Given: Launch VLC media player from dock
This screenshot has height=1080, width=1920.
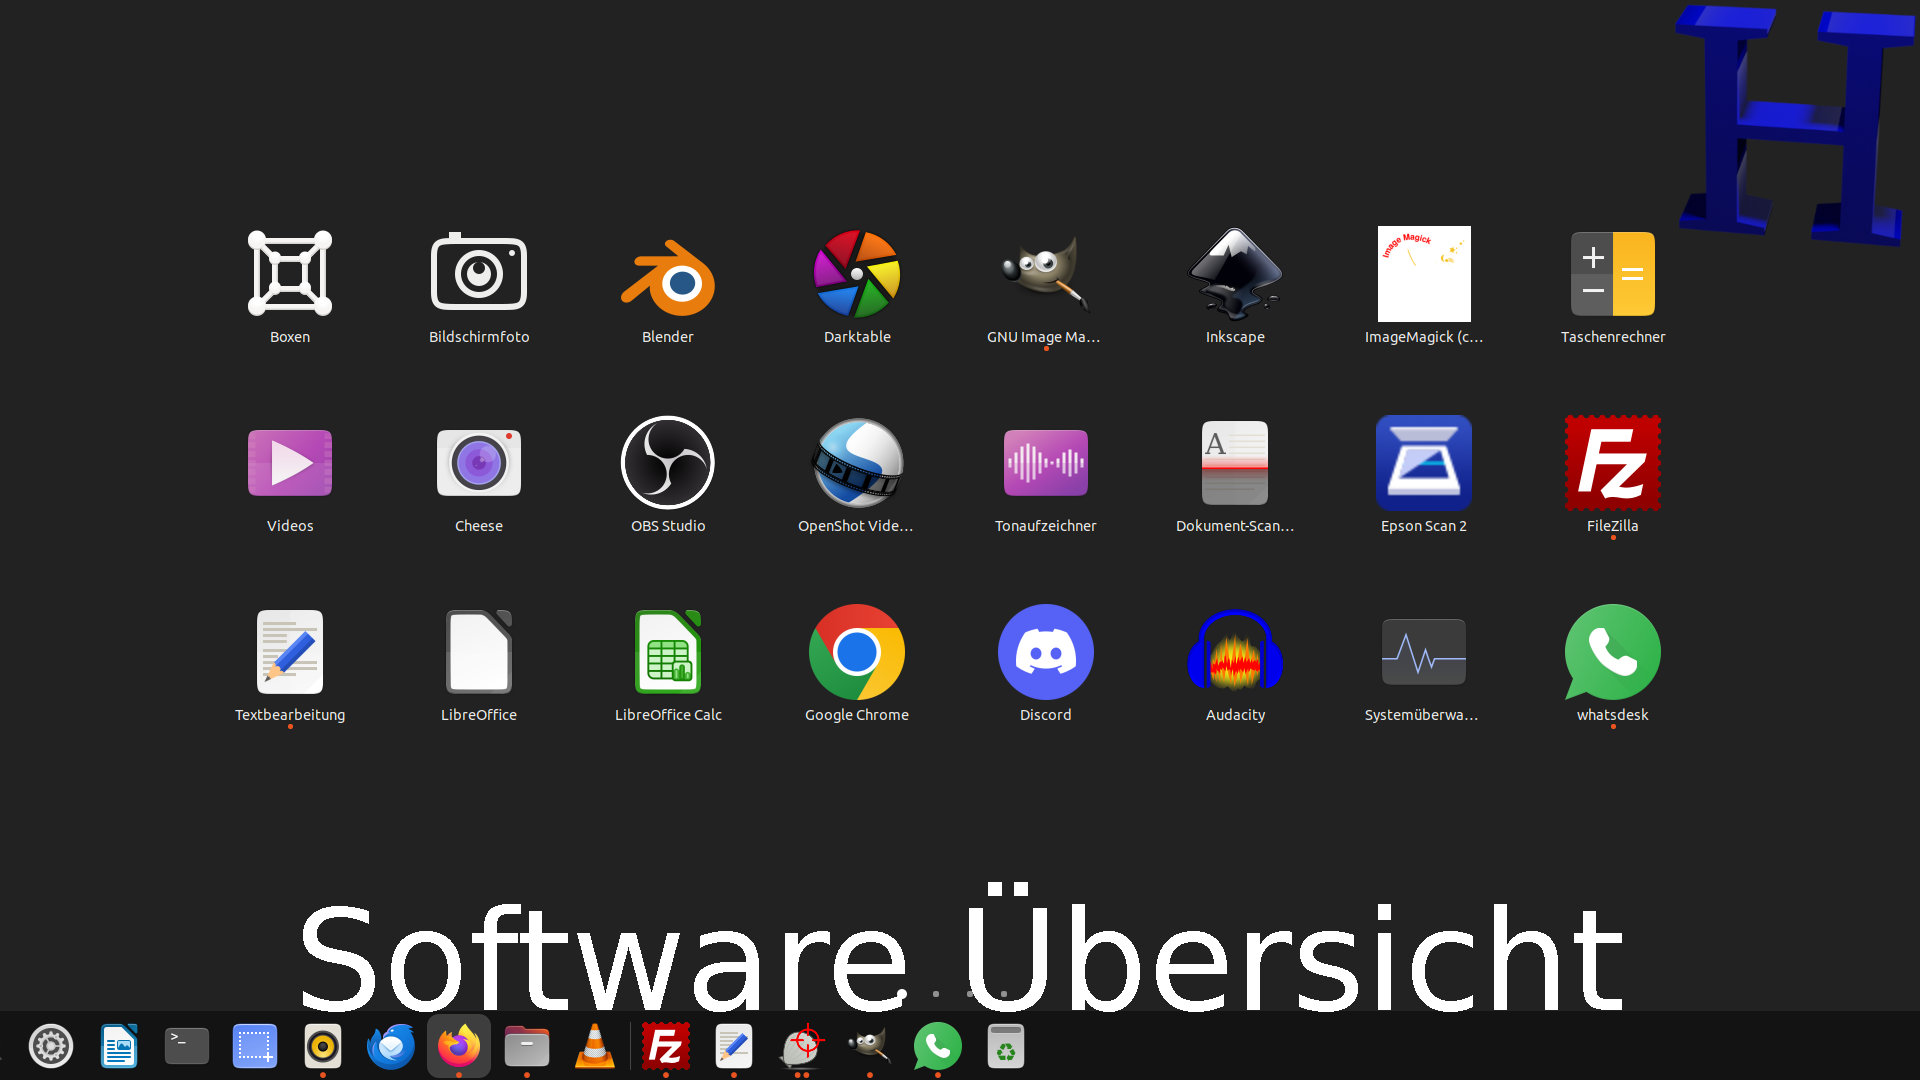Looking at the screenshot, I should pos(595,1047).
